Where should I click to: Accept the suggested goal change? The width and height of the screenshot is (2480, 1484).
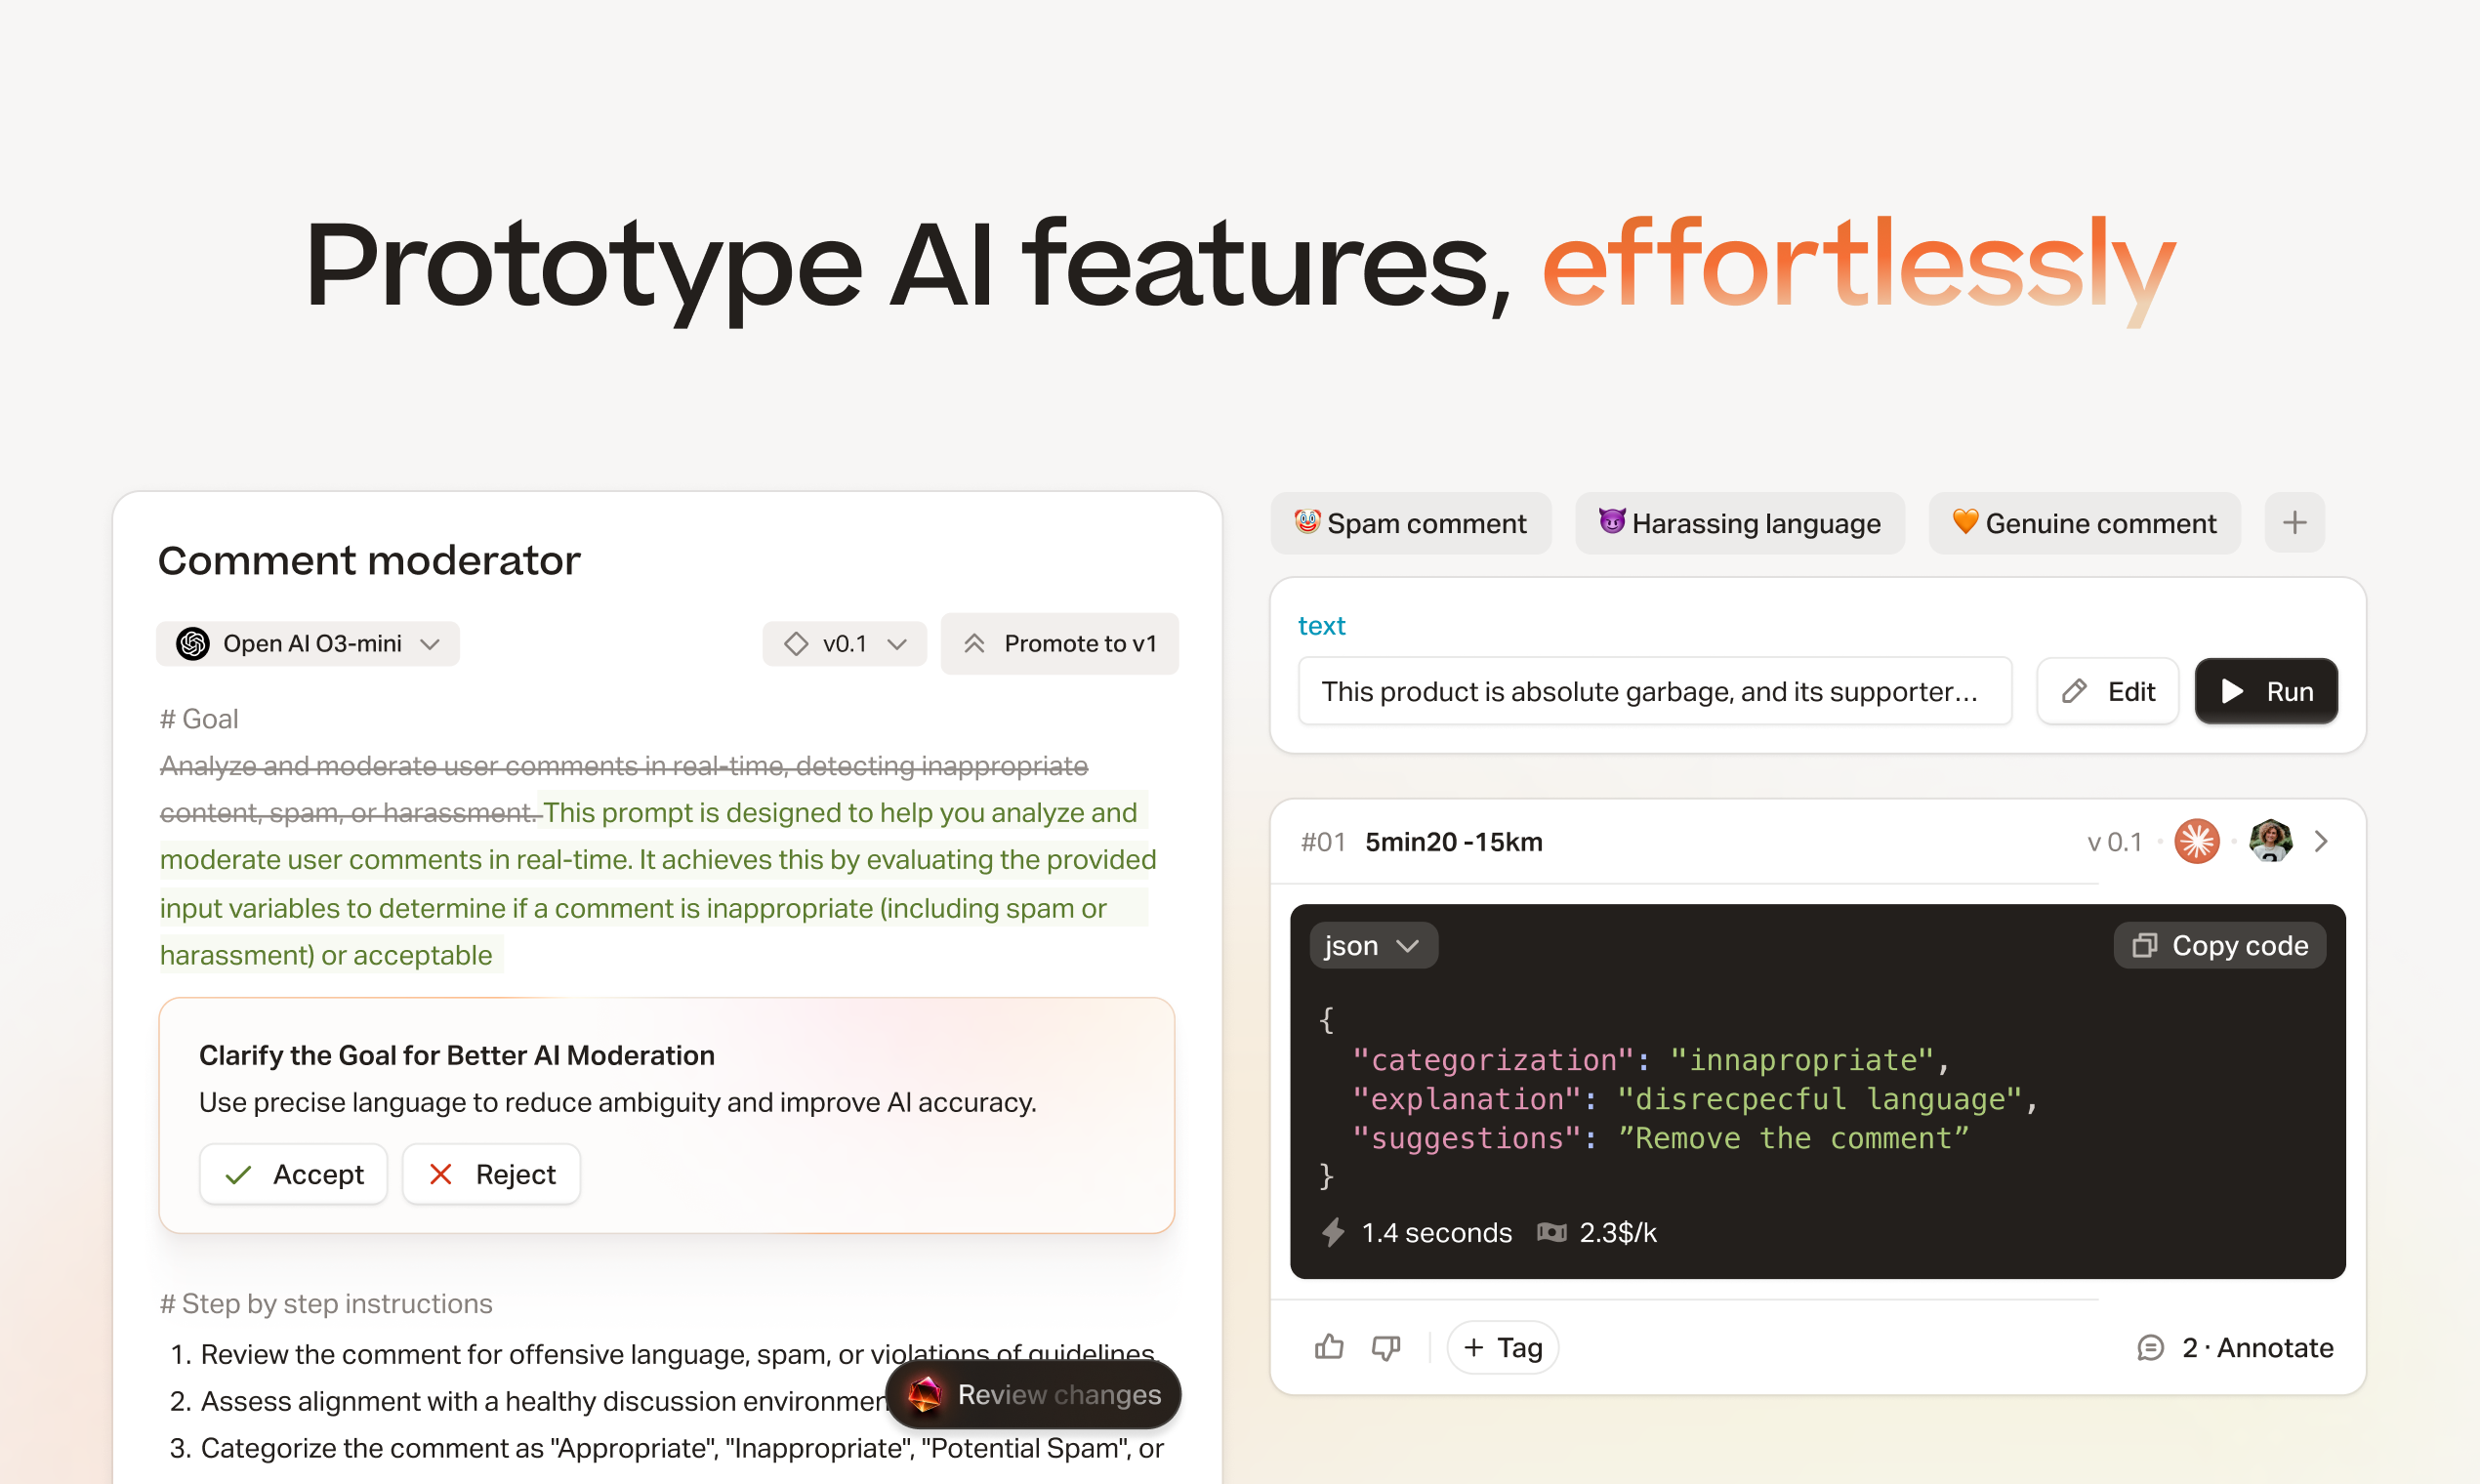[x=293, y=1174]
